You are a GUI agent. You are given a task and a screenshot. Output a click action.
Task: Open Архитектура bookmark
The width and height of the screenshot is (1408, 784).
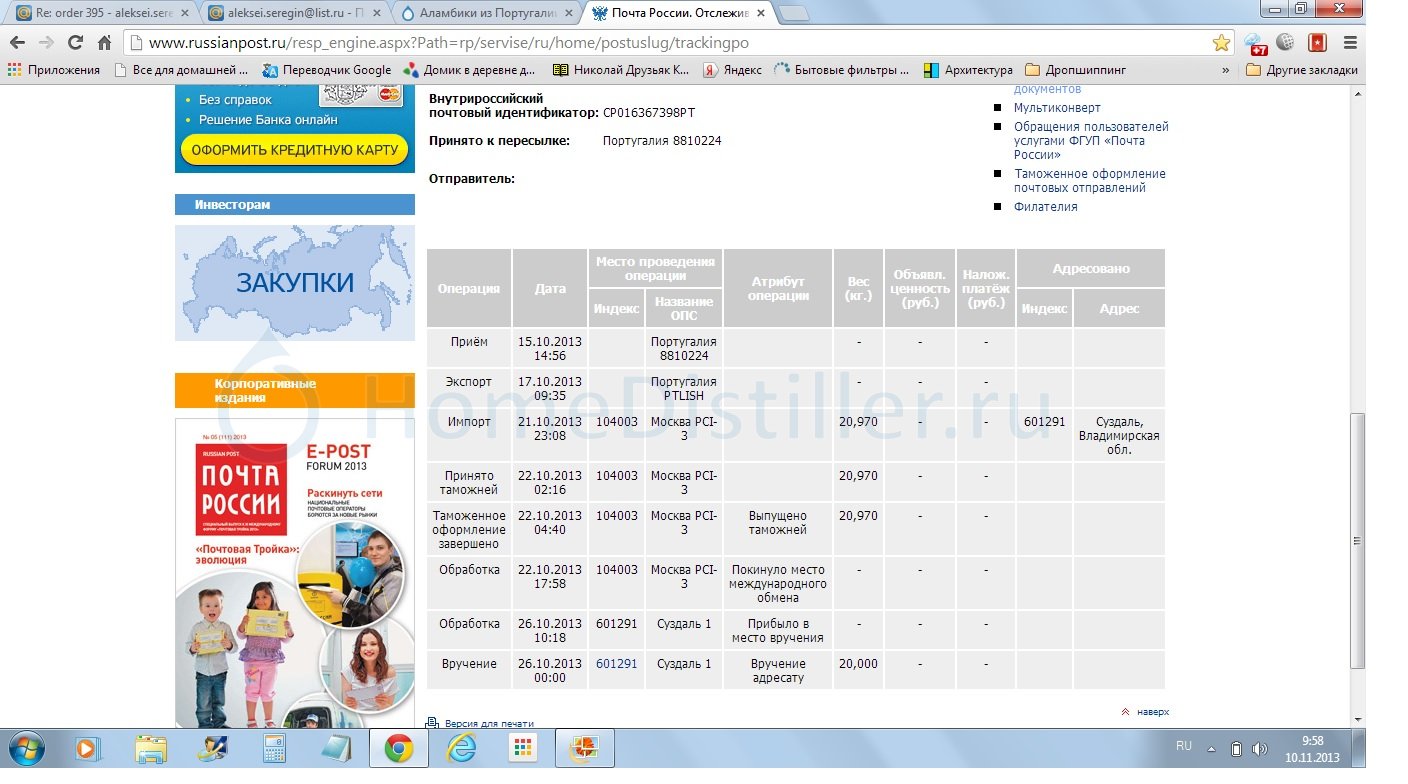(x=968, y=70)
